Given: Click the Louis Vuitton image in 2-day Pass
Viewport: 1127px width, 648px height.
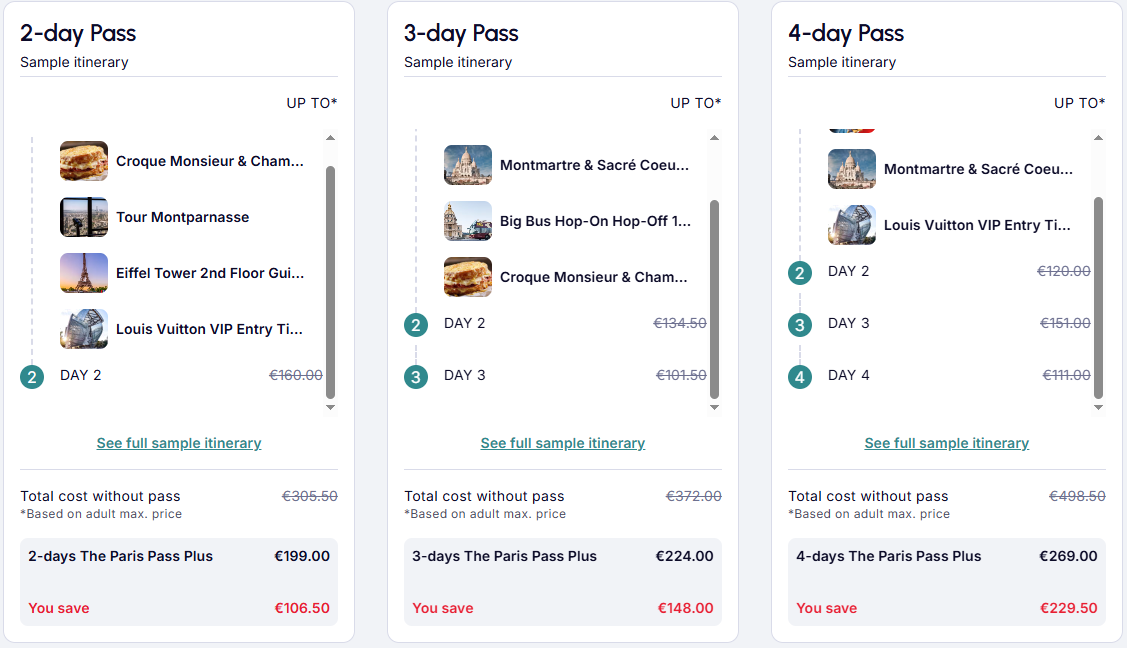Looking at the screenshot, I should (x=83, y=328).
